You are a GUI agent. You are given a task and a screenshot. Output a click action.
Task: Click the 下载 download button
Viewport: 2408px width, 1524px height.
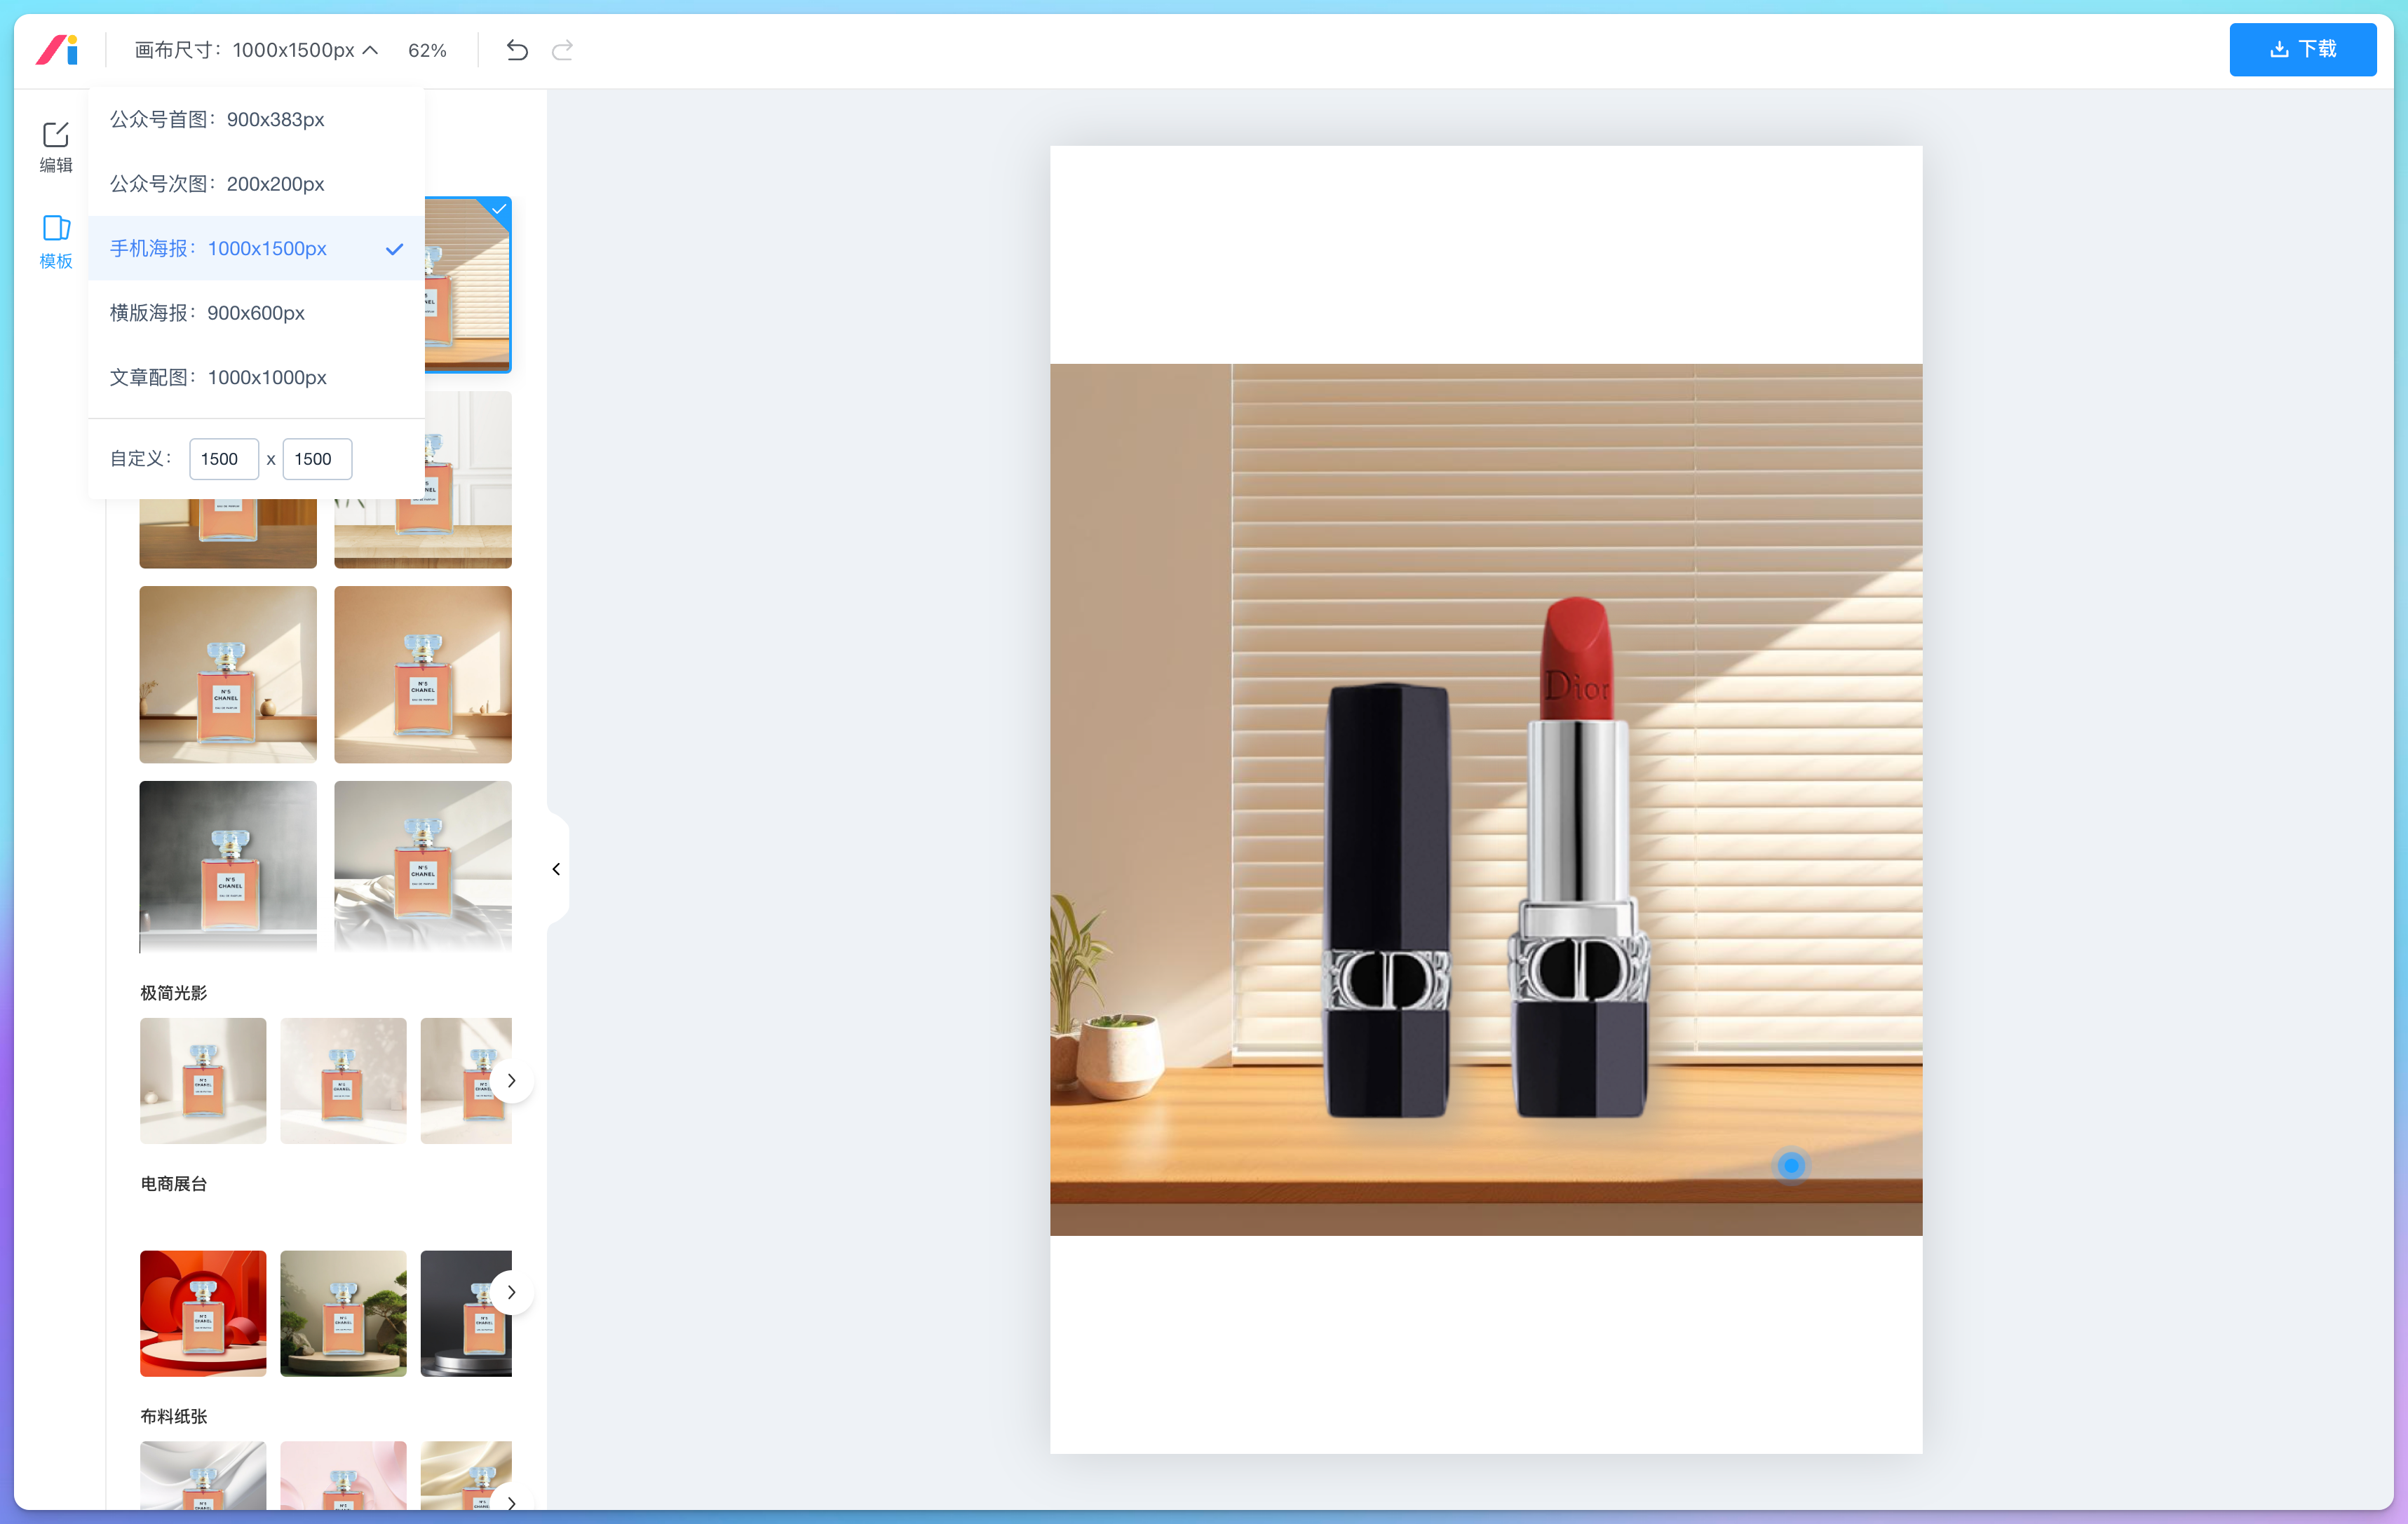pyautogui.click(x=2302, y=49)
